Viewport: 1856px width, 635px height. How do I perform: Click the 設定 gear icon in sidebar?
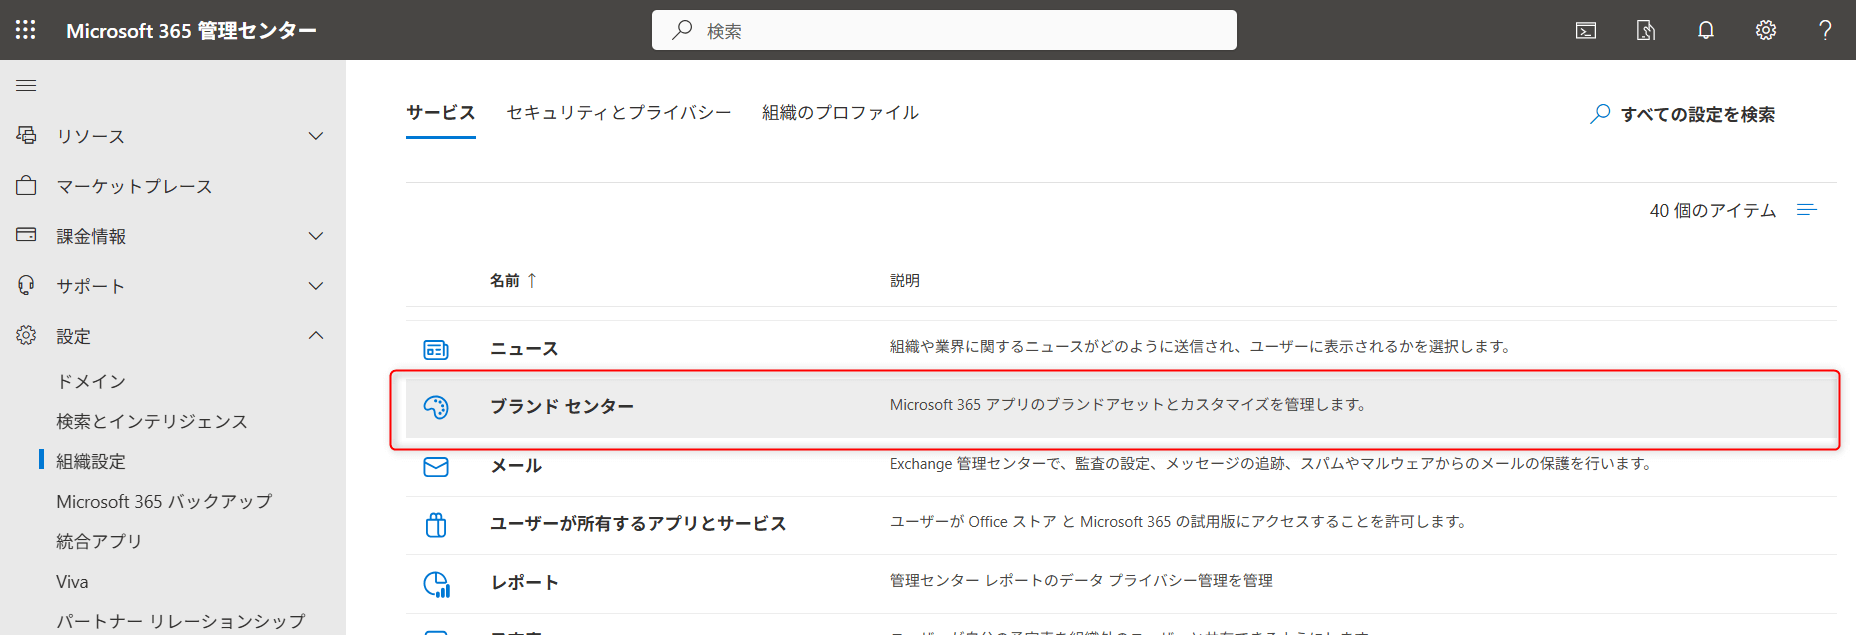click(27, 335)
